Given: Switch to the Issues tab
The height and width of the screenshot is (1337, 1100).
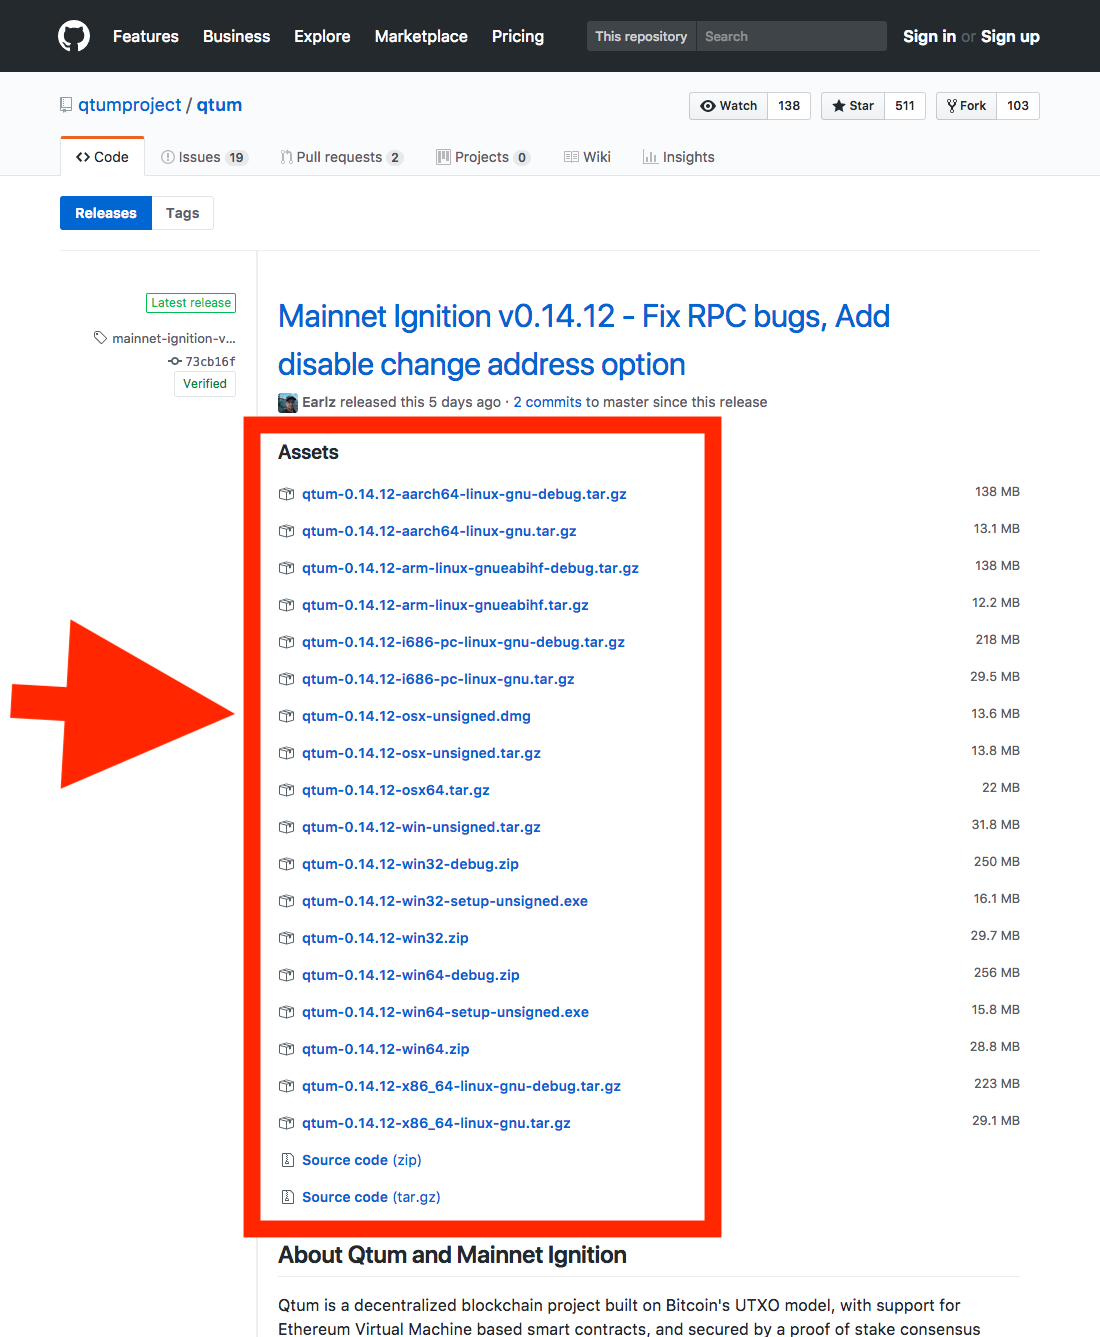Looking at the screenshot, I should (204, 157).
